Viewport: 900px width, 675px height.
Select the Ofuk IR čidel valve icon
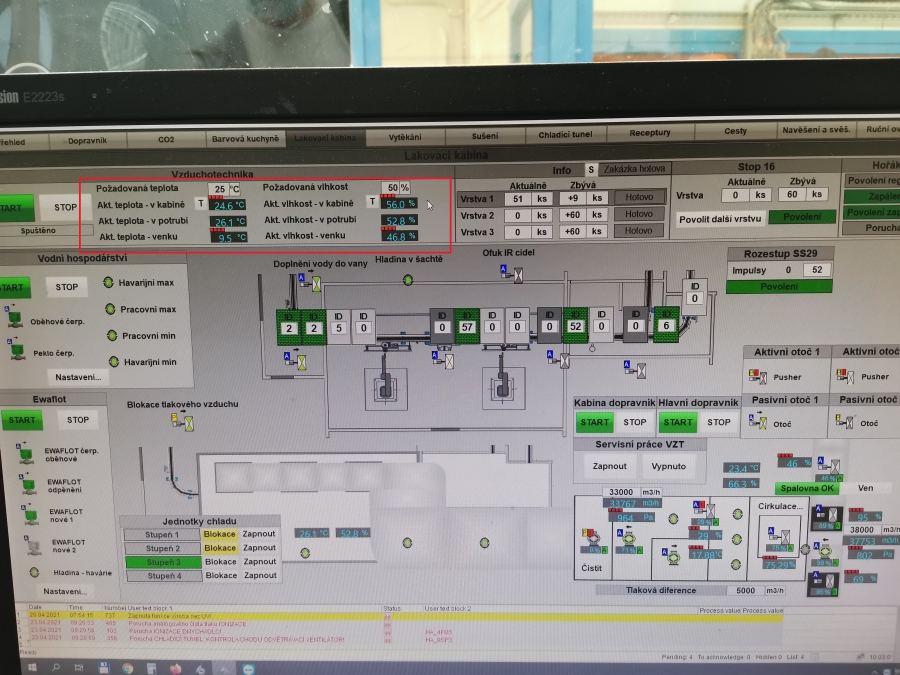(512, 274)
